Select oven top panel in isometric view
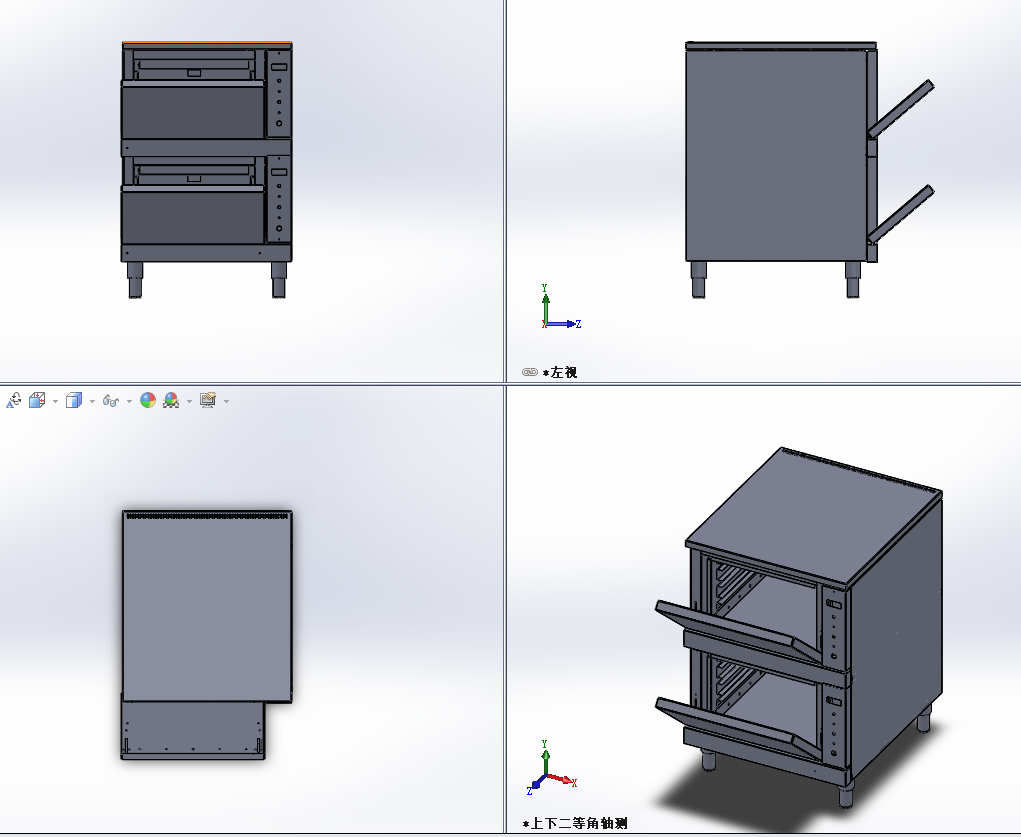The width and height of the screenshot is (1021, 837). coord(814,518)
